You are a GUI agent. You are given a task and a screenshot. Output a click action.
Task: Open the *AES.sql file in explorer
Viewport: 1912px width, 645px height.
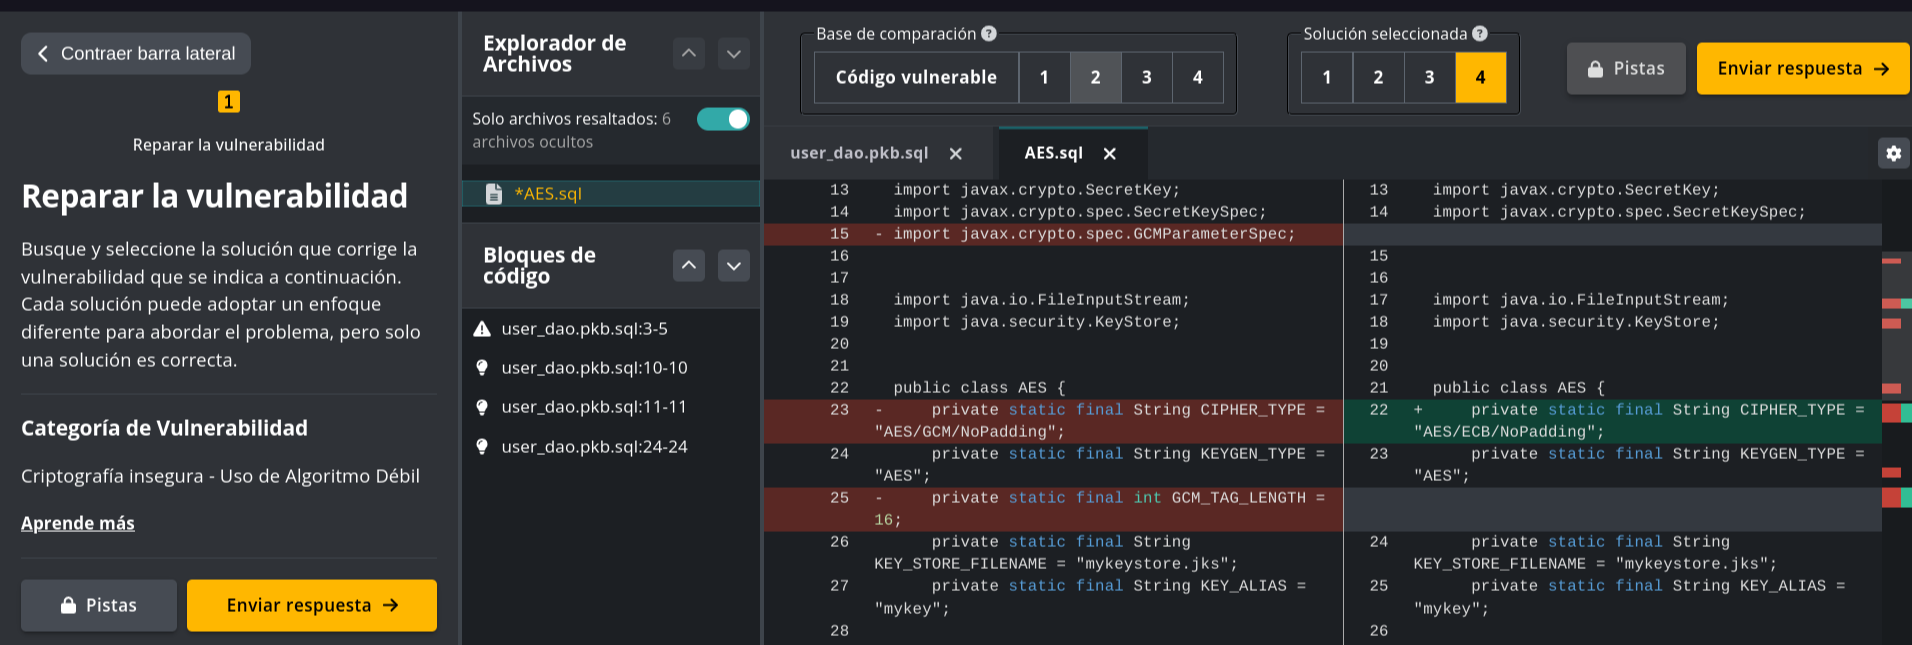pyautogui.click(x=611, y=193)
